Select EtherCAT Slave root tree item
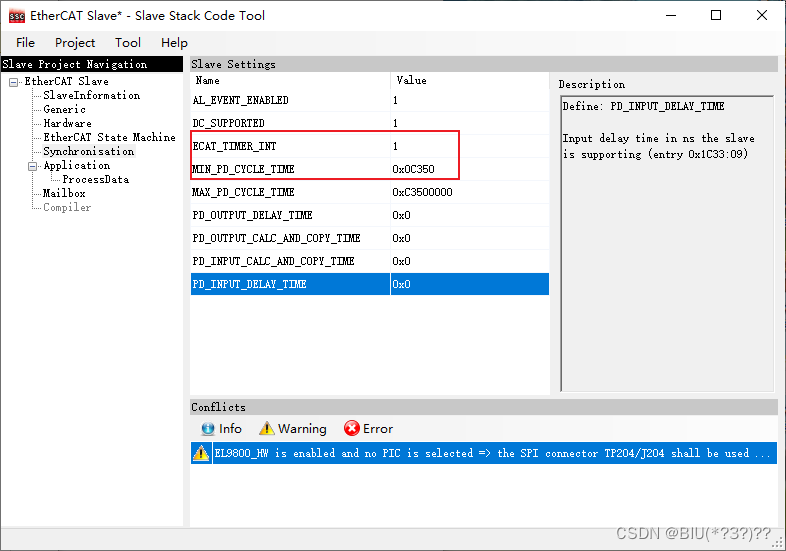The image size is (786, 551). coord(67,81)
